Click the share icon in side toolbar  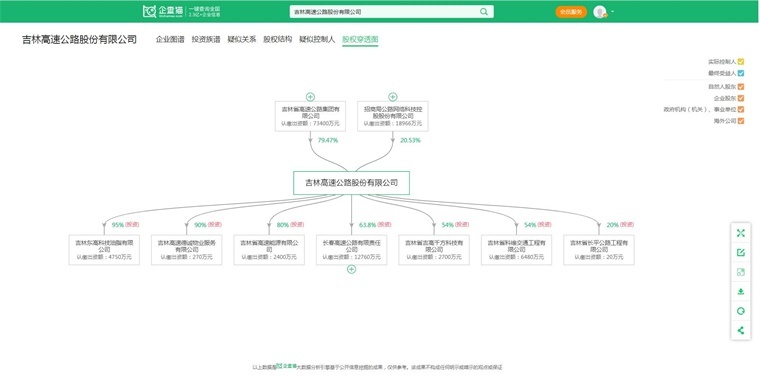[x=740, y=330]
